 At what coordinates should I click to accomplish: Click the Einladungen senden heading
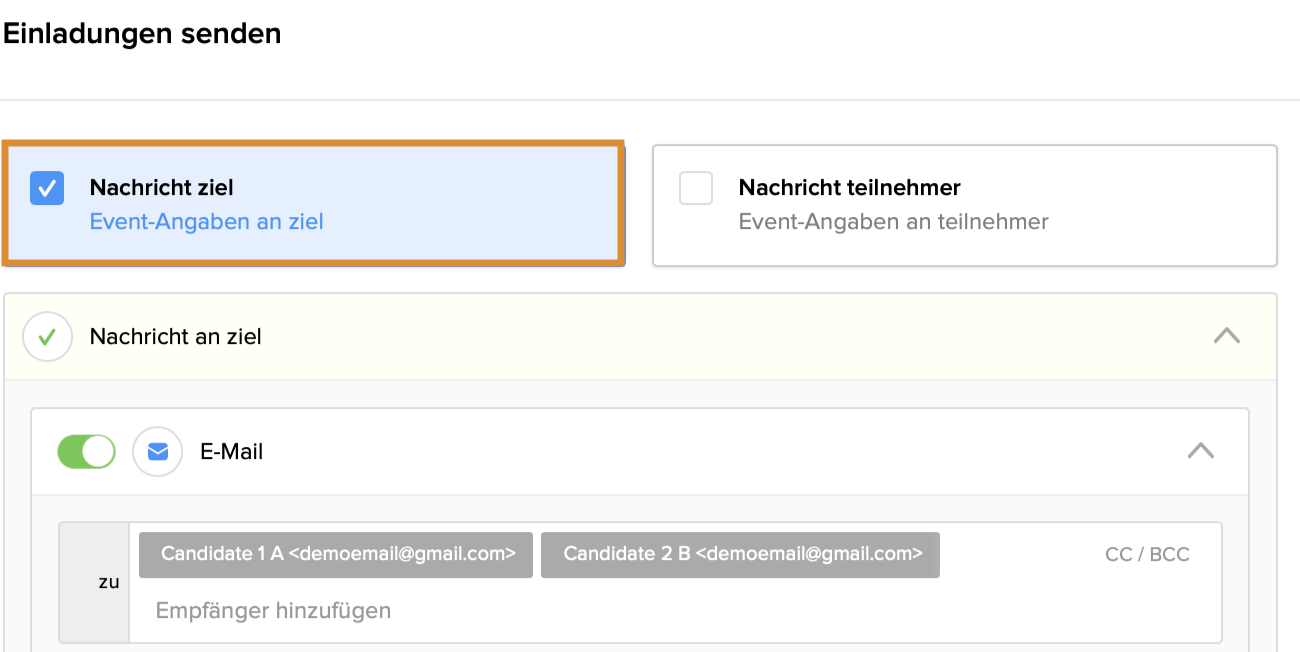(142, 34)
